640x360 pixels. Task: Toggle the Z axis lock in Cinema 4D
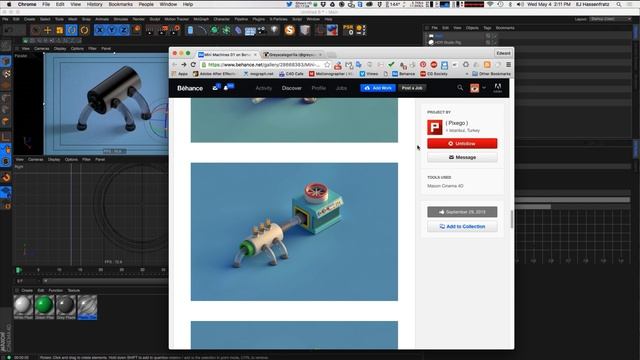pos(123,30)
